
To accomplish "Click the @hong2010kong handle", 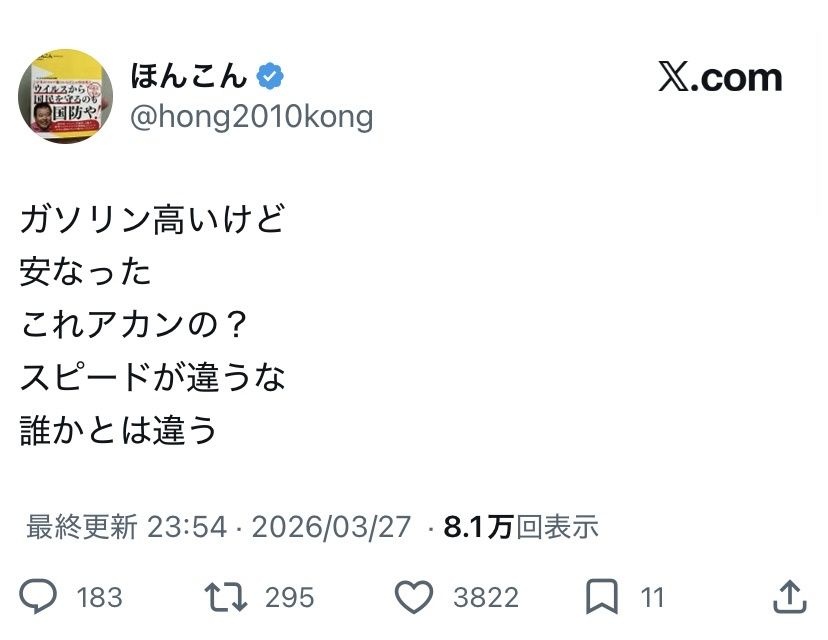I will pos(252,117).
